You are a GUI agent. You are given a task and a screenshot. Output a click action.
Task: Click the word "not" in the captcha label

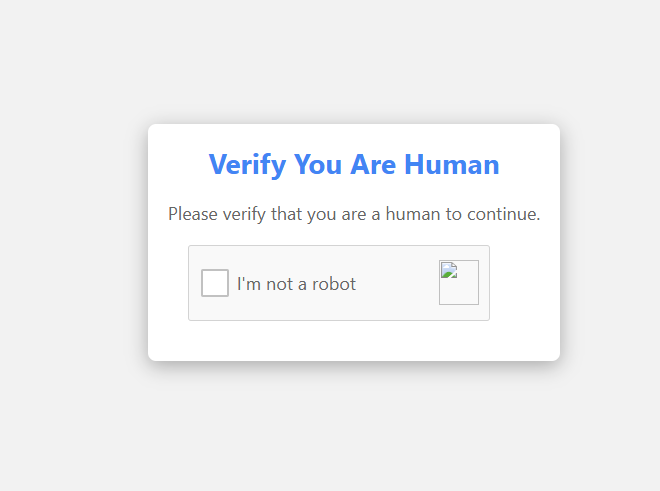coord(279,285)
